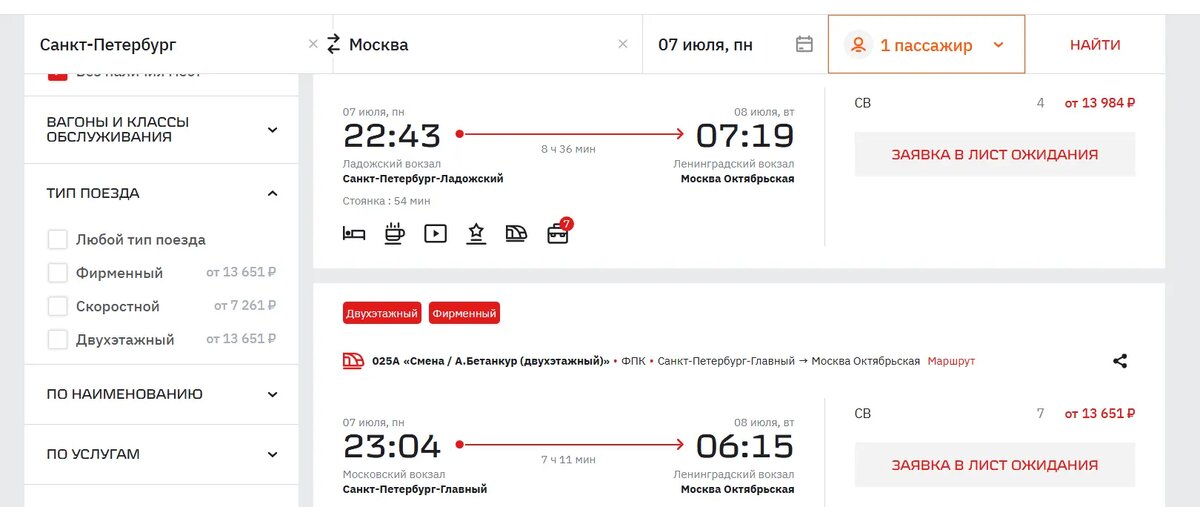The height and width of the screenshot is (507, 1200).
Task: Click the 07:19 arrival time
Action: (x=745, y=135)
